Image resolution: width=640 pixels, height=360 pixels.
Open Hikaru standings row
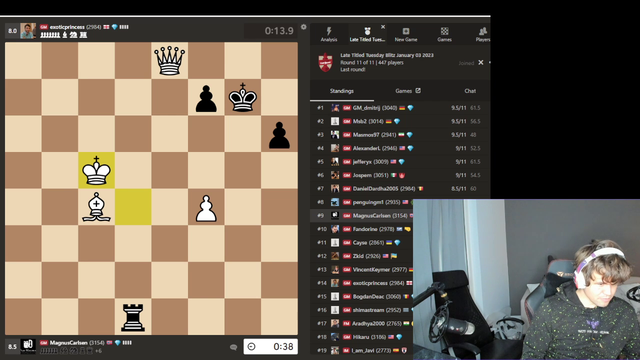pos(362,337)
